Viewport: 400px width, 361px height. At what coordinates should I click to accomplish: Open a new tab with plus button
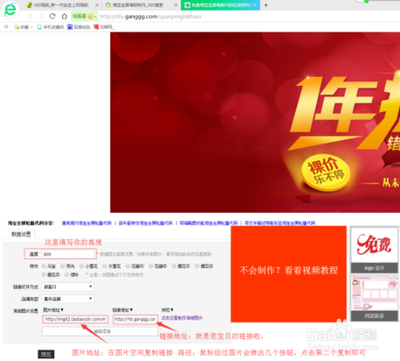266,5
